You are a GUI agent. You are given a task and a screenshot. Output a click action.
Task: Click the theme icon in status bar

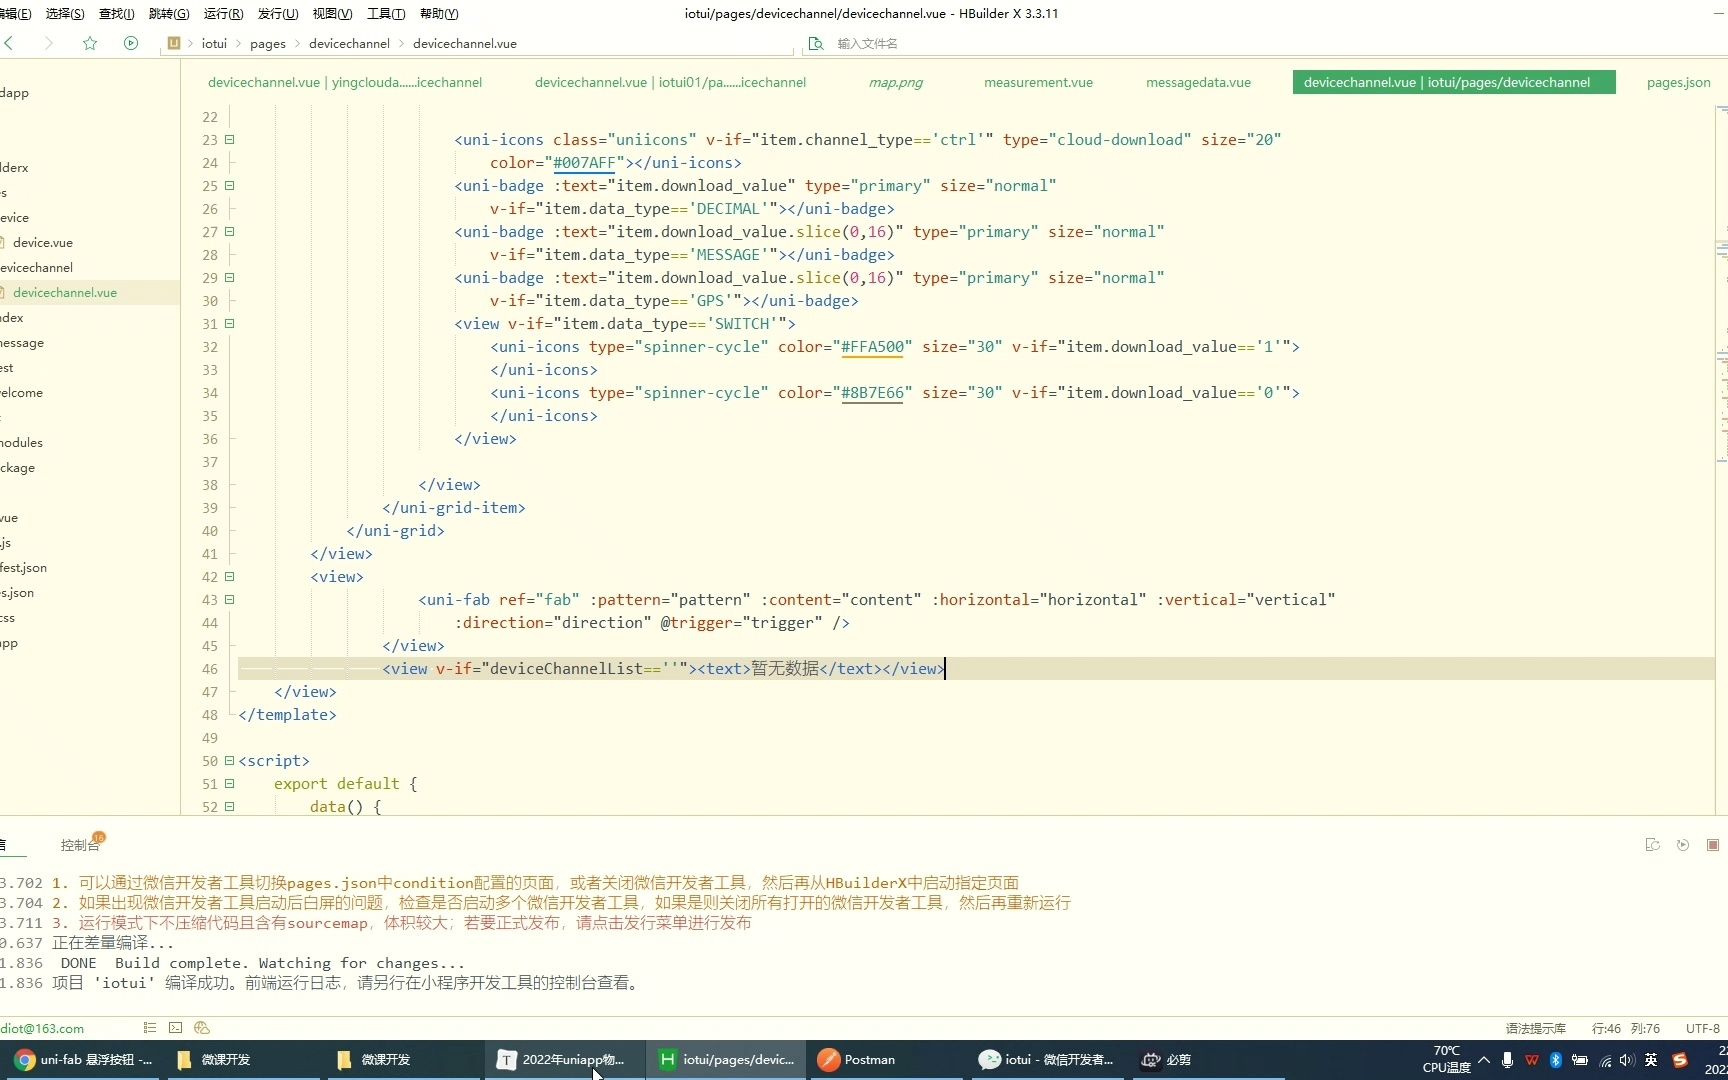[x=202, y=1028]
